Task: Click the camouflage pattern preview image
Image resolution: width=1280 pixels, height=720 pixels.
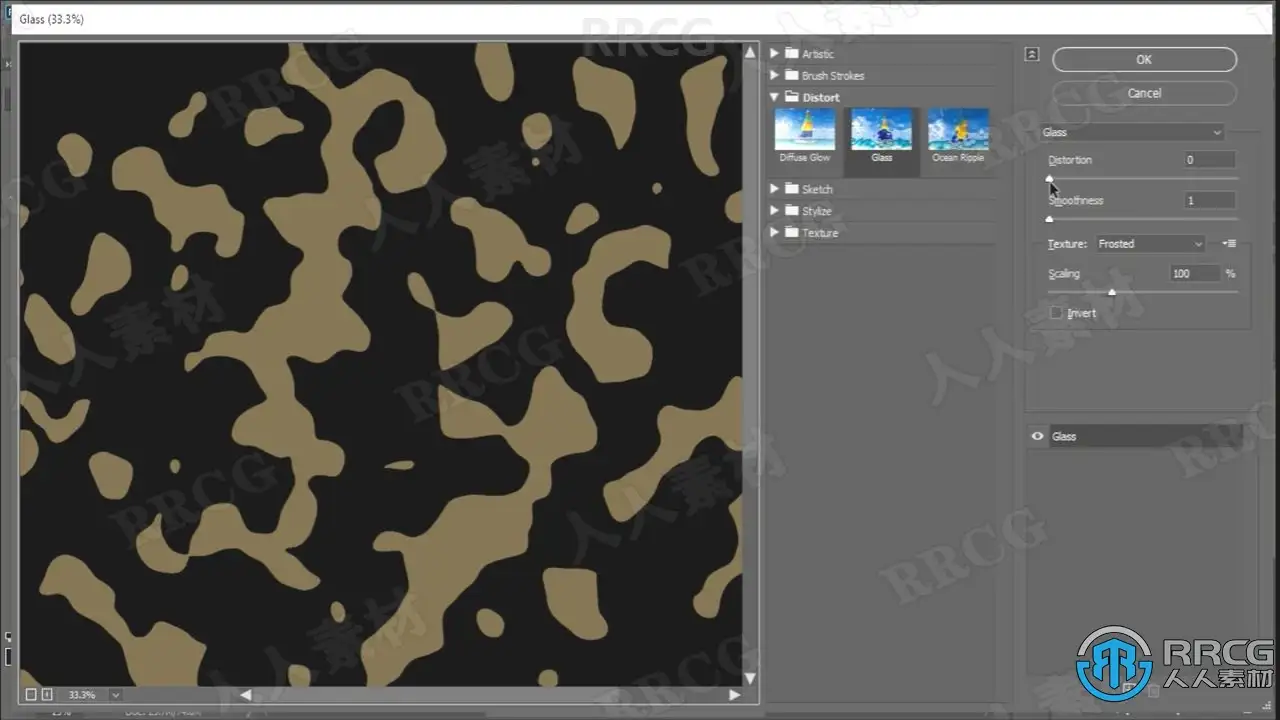Action: click(x=380, y=364)
